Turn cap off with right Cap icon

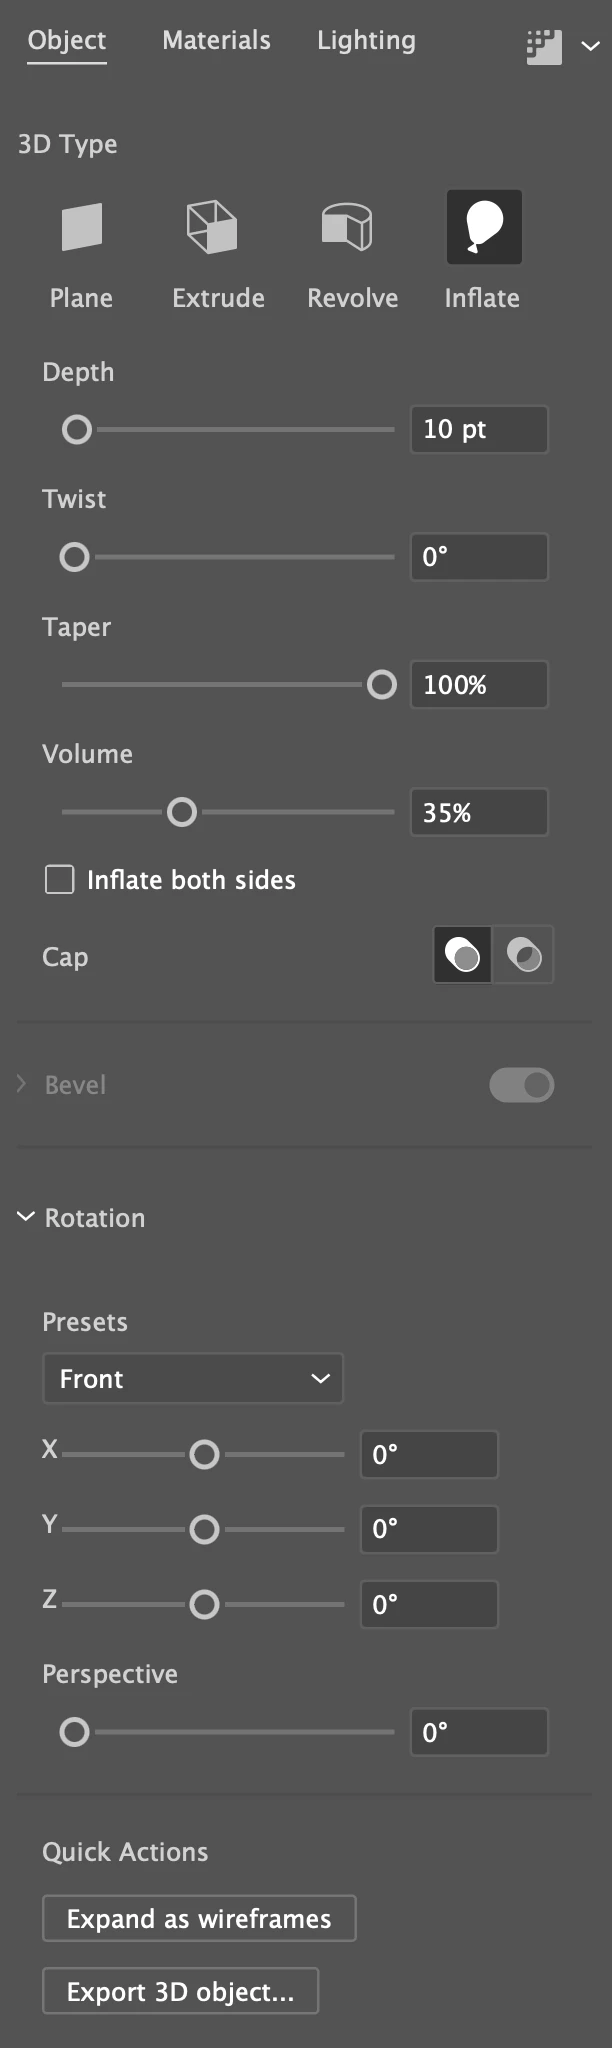(524, 955)
